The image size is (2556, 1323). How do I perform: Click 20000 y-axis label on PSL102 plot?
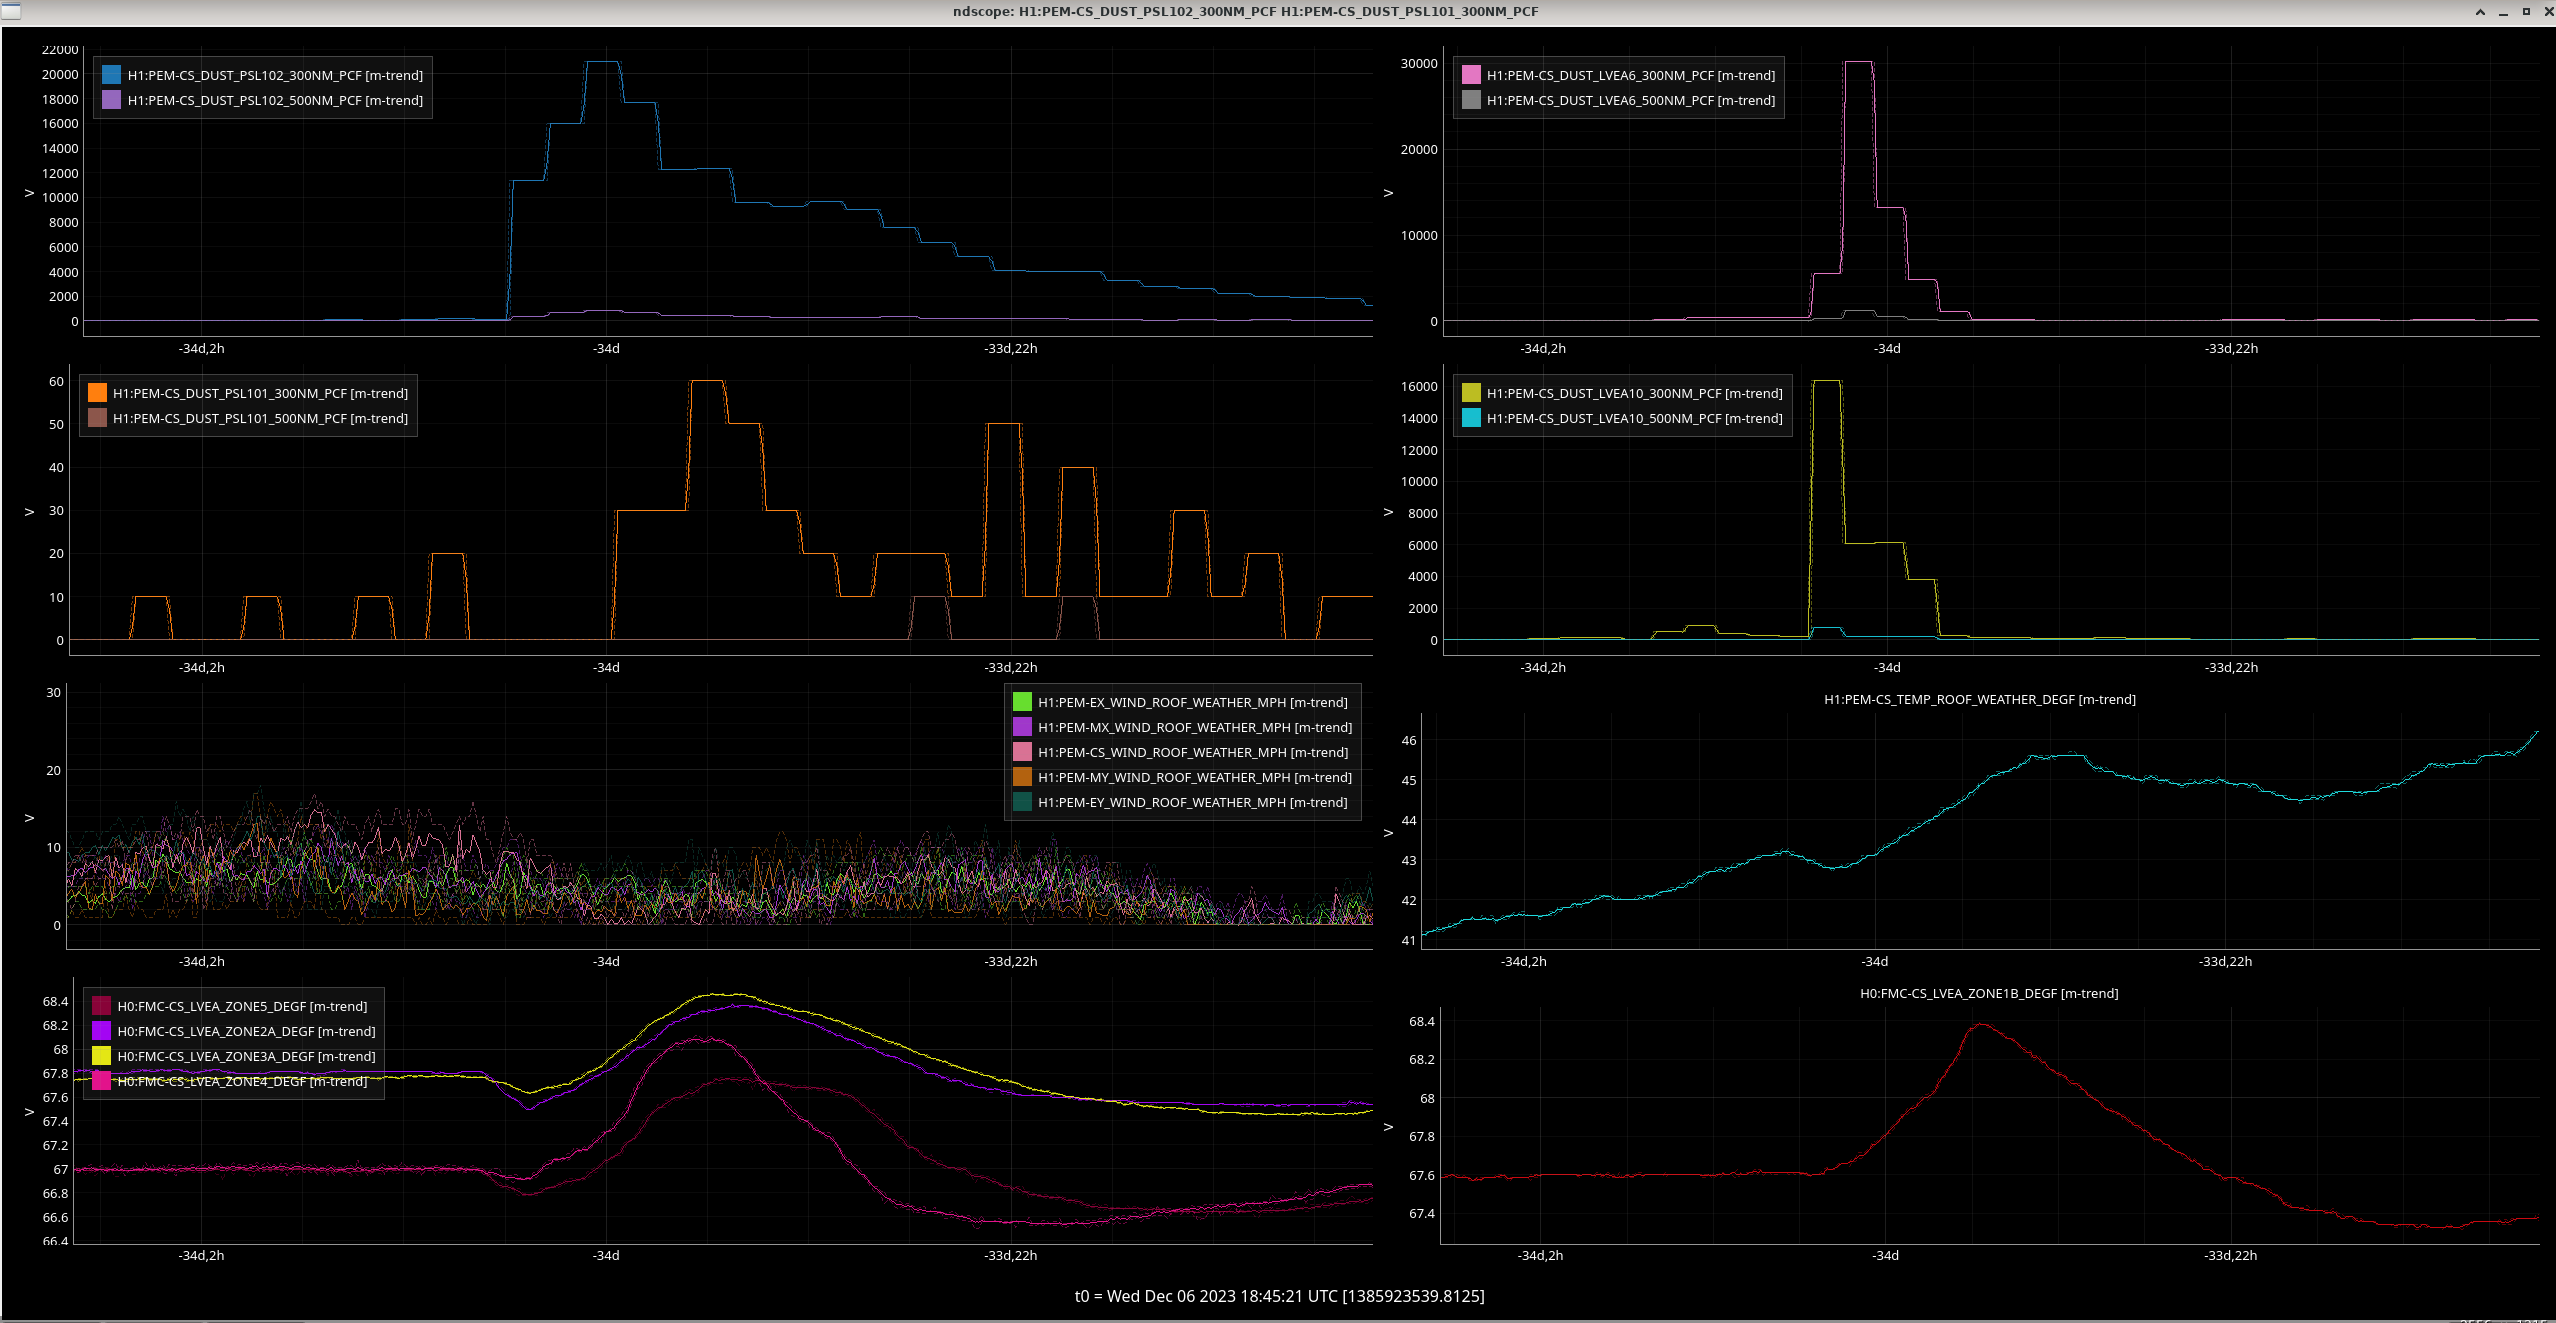point(60,74)
